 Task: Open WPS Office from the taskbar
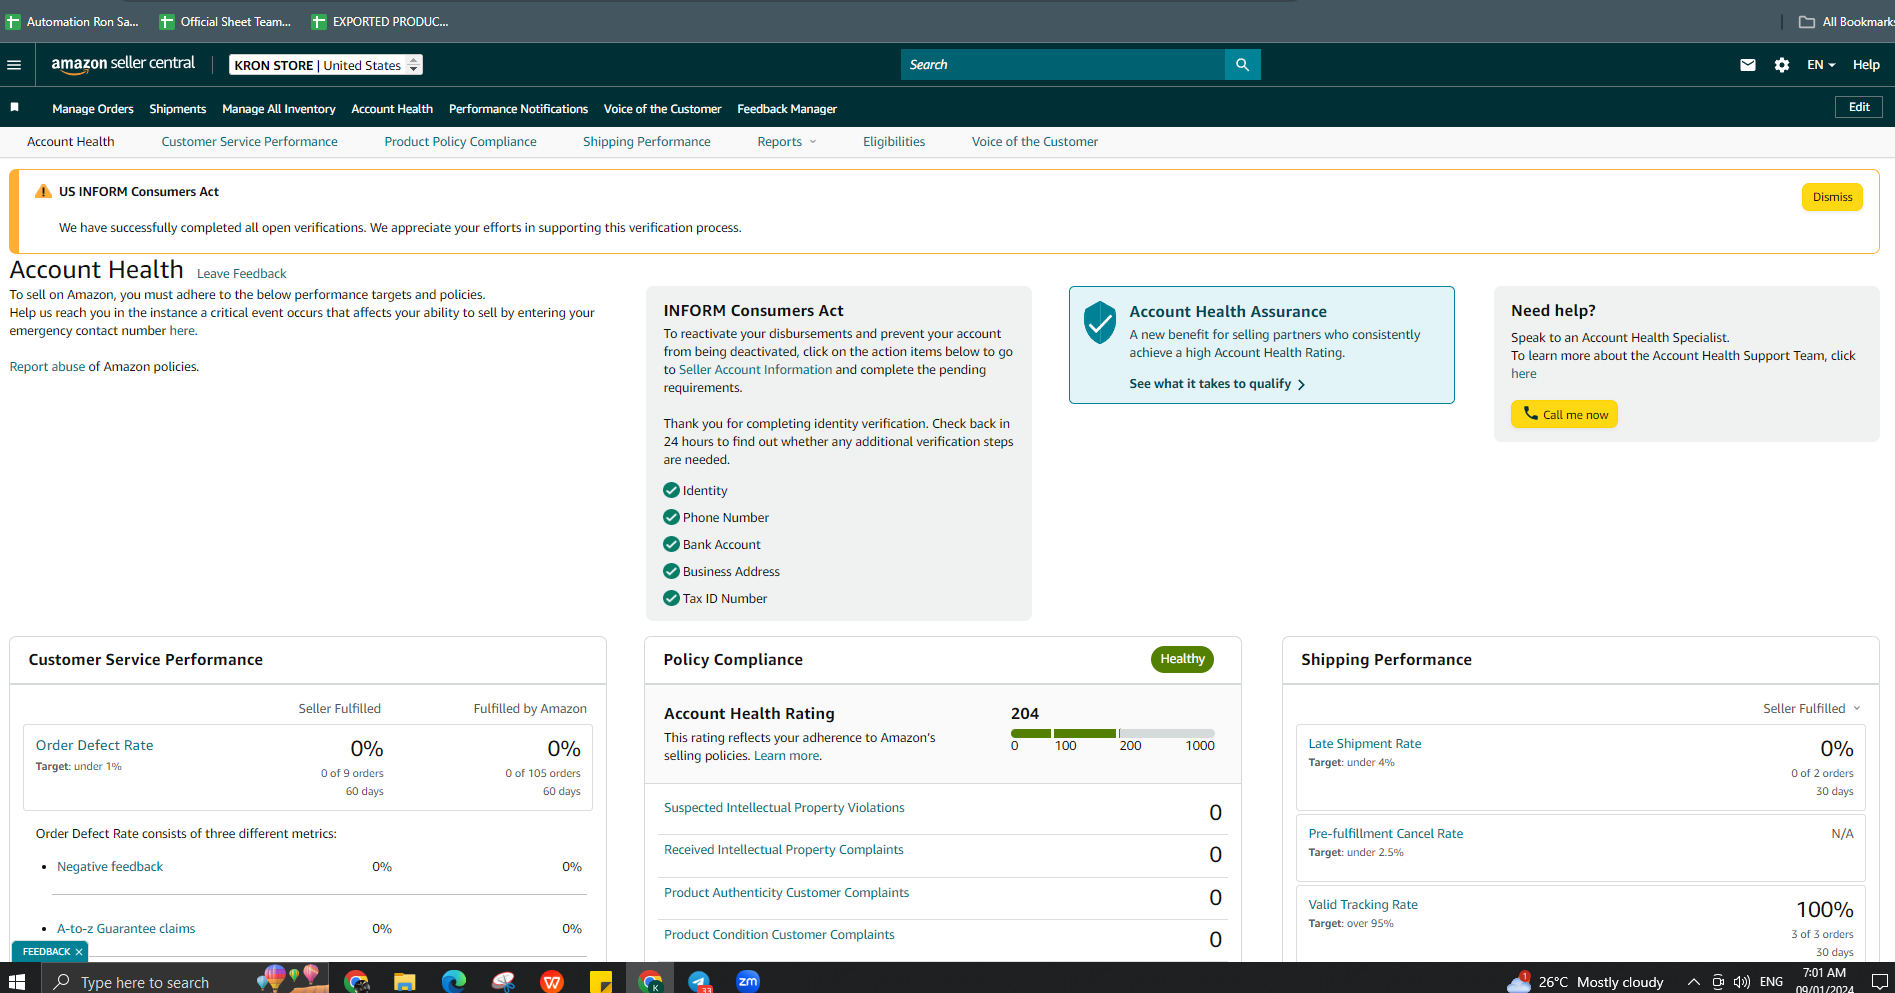pos(551,981)
